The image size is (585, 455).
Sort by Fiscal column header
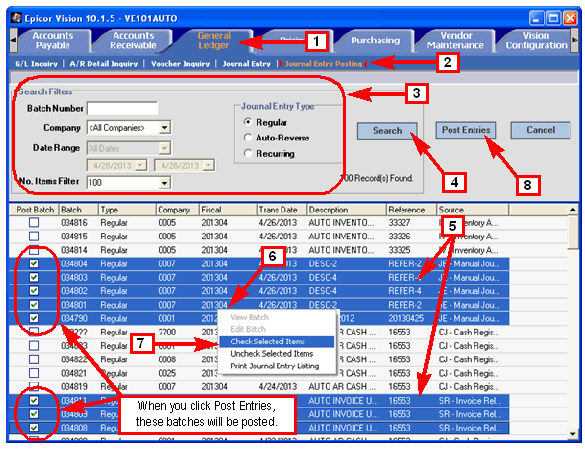point(228,210)
